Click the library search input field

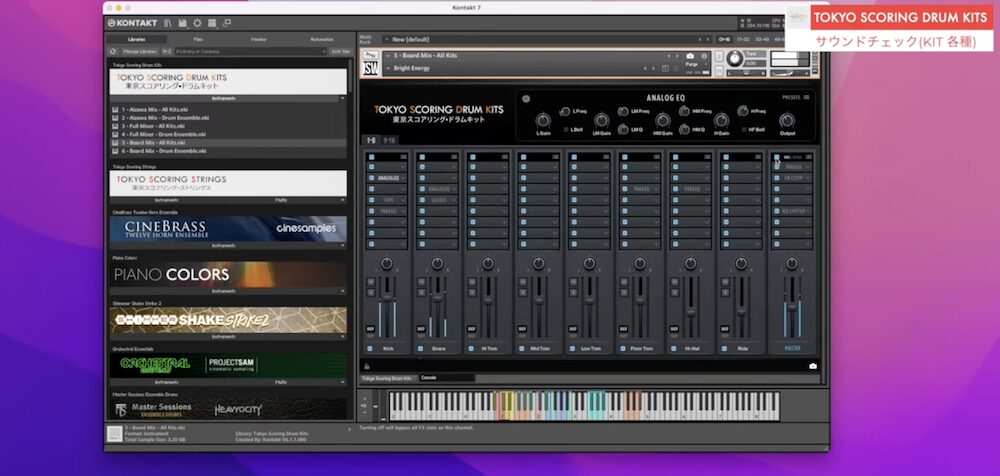point(250,51)
